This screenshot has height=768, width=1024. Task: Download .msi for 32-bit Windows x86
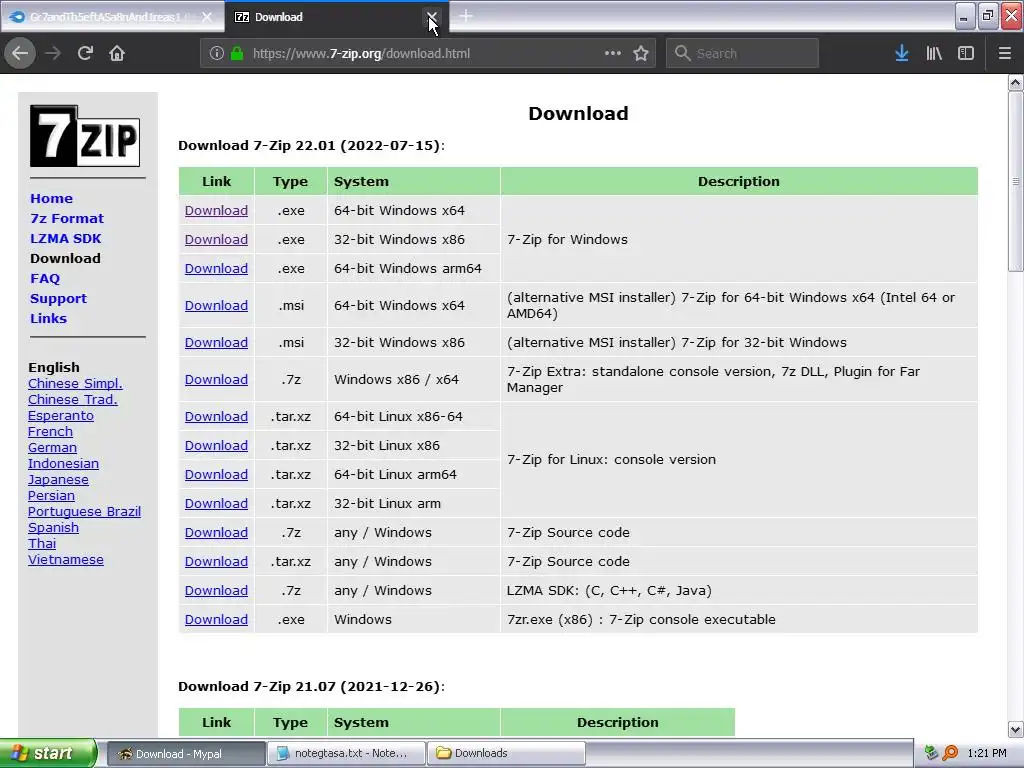(216, 343)
